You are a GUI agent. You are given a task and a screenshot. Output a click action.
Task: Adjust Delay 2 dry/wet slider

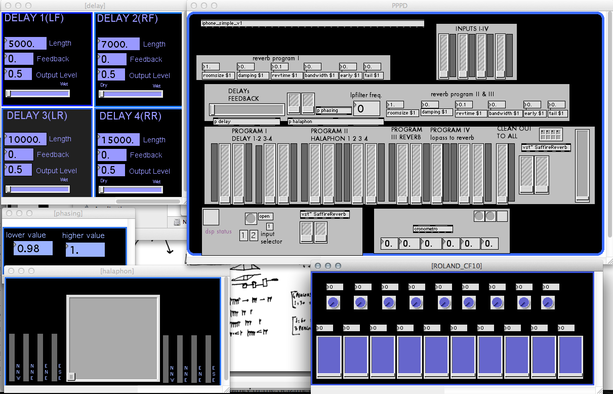click(x=131, y=94)
